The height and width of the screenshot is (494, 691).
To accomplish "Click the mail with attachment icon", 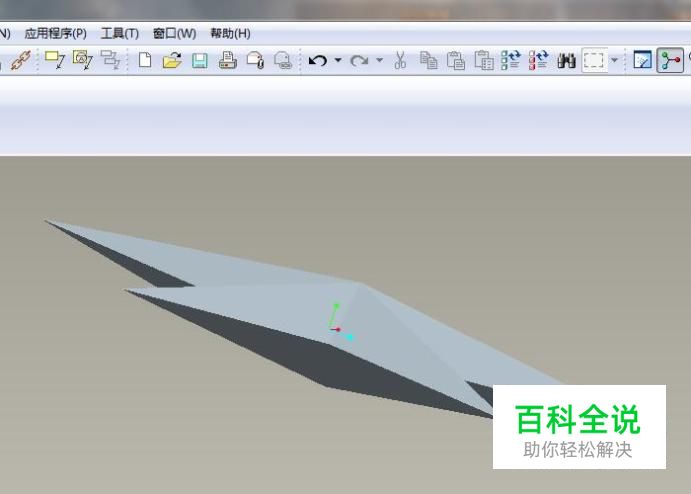I will tap(255, 60).
